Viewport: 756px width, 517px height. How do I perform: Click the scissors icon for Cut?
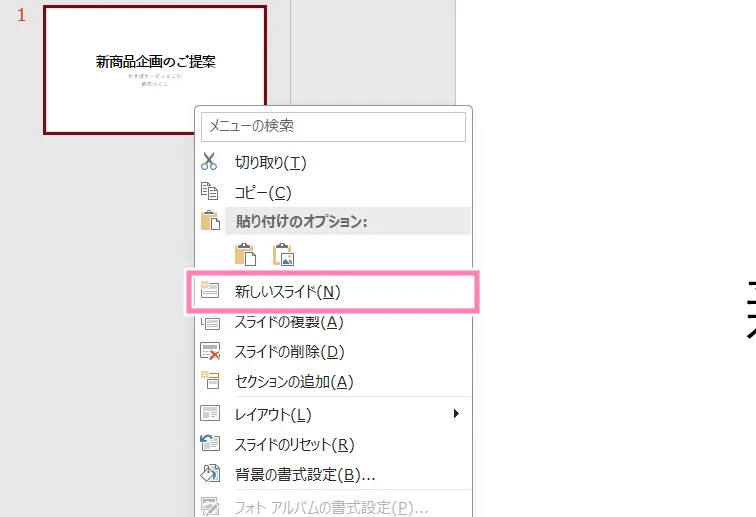[209, 161]
